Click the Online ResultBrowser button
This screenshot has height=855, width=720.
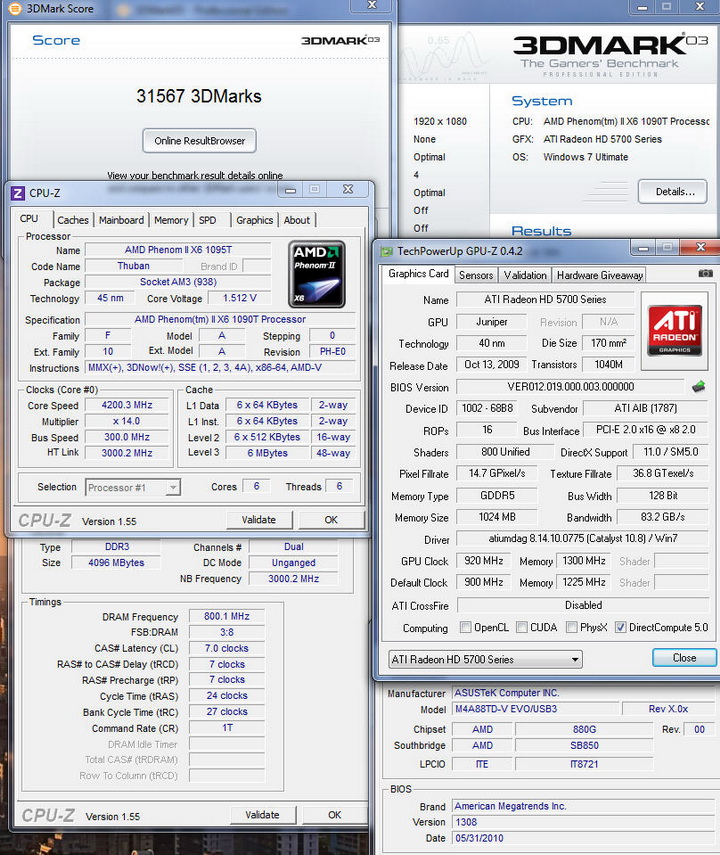(x=199, y=141)
